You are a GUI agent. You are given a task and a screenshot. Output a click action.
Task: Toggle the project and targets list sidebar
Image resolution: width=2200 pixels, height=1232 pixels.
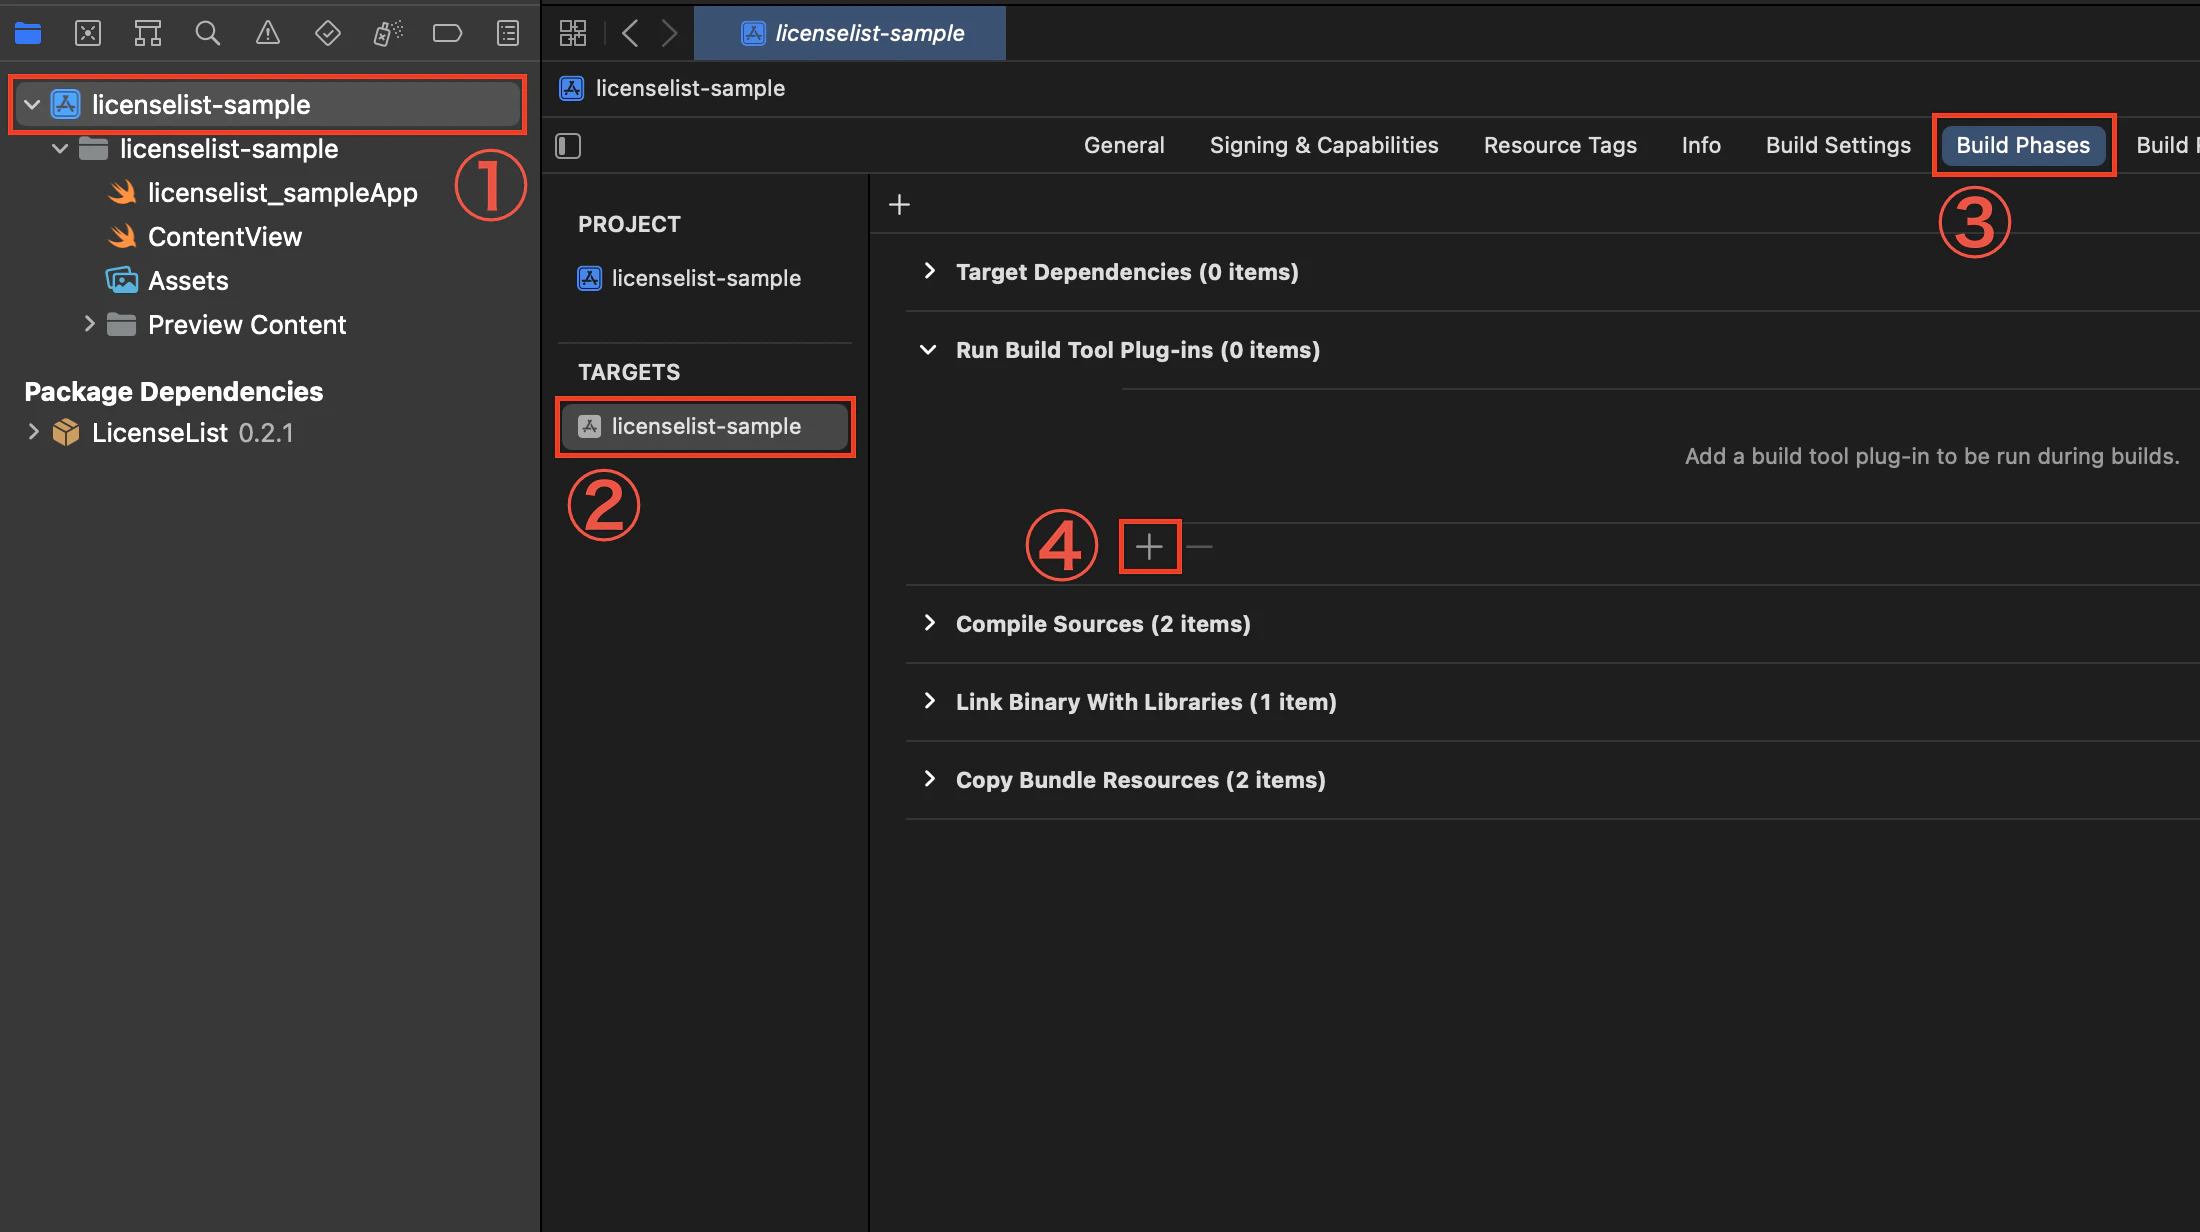[x=568, y=146]
